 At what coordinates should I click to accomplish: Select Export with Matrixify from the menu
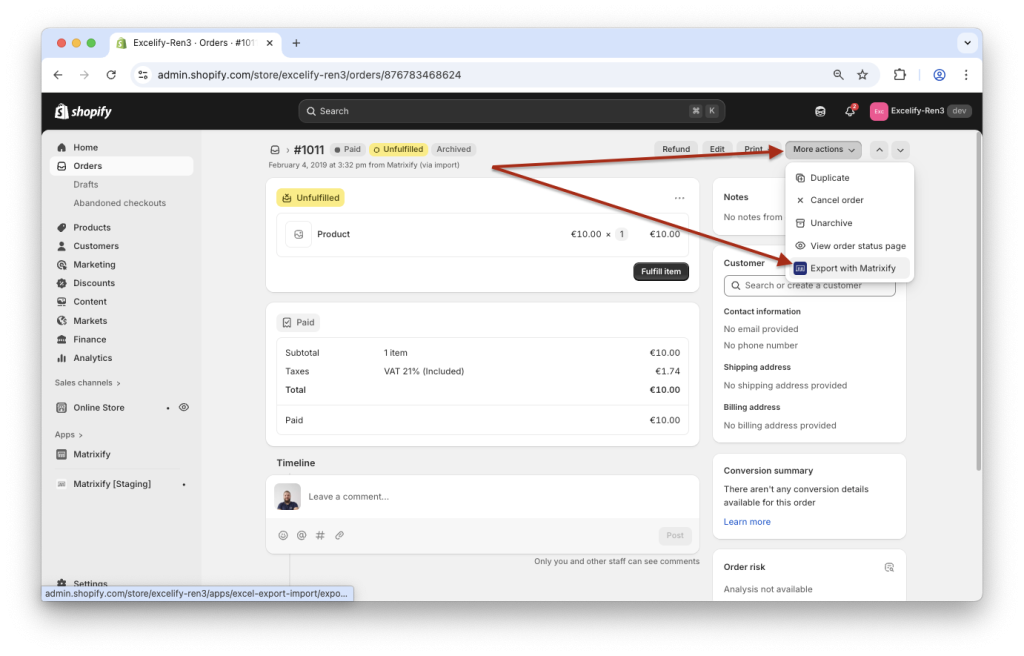tap(851, 268)
